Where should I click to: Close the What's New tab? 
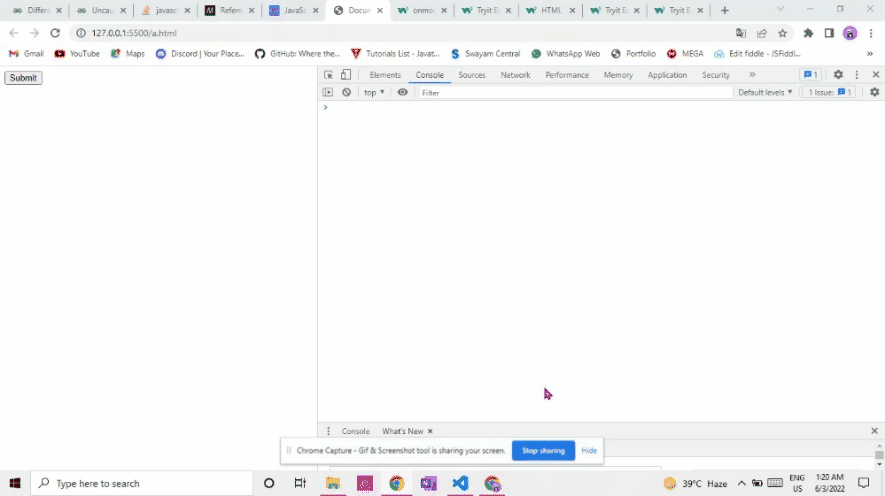430,431
